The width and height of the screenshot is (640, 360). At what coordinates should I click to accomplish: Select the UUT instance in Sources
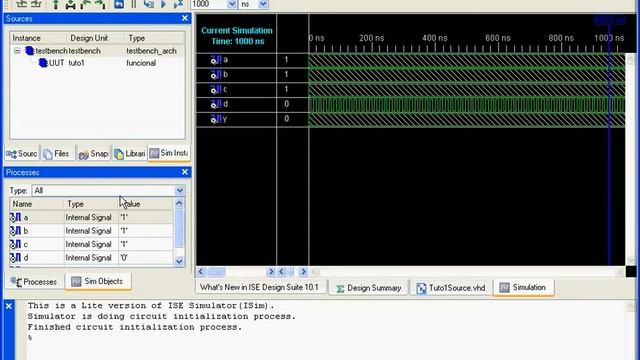coord(97,63)
